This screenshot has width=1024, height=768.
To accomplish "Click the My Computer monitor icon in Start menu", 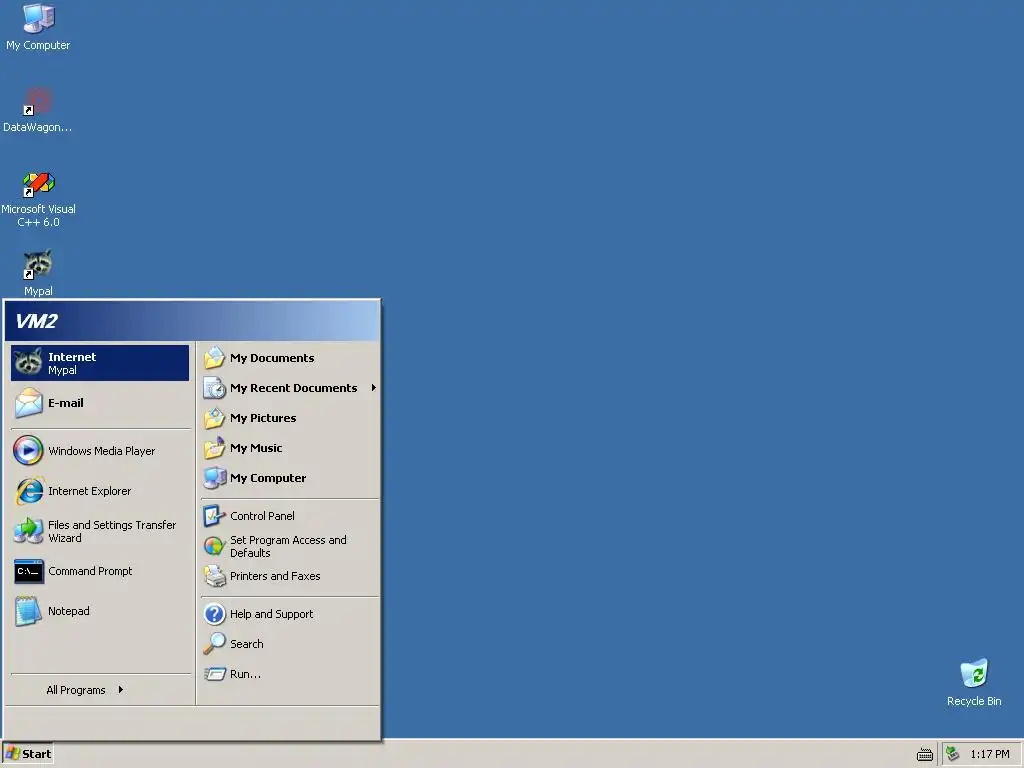I will (x=214, y=478).
